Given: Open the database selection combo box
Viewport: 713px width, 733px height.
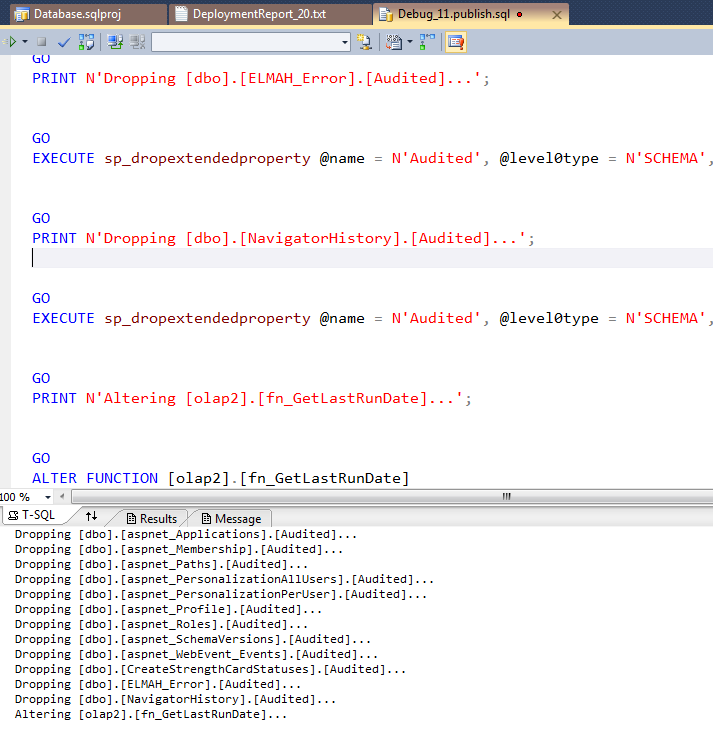Looking at the screenshot, I should 251,43.
